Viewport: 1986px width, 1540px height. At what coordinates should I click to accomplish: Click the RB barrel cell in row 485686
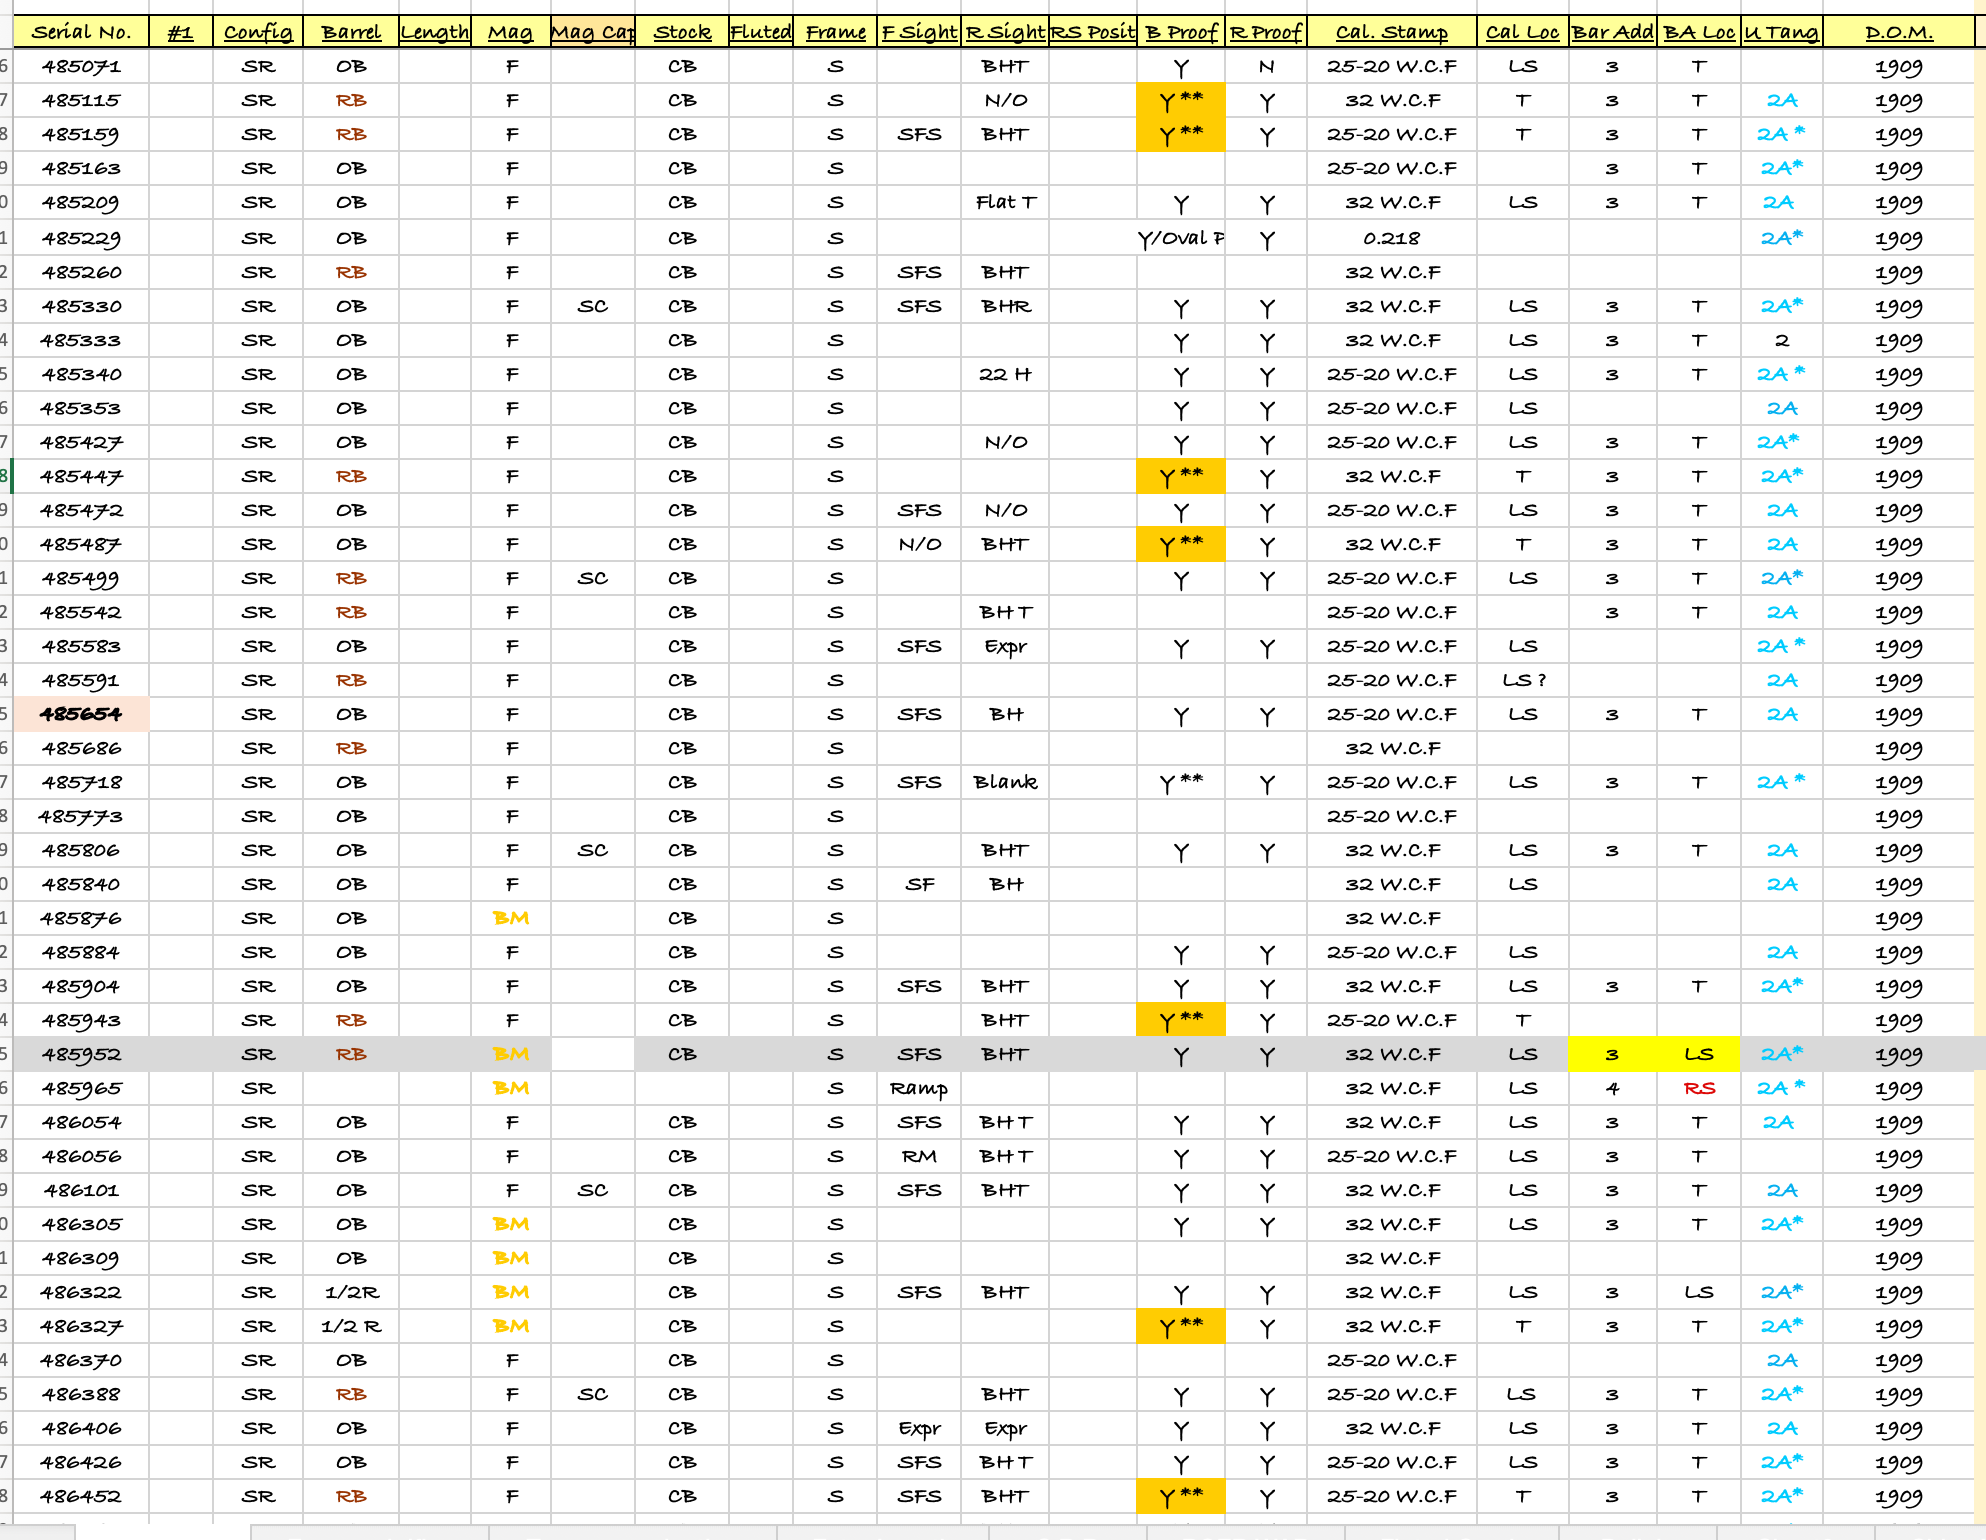[x=351, y=748]
